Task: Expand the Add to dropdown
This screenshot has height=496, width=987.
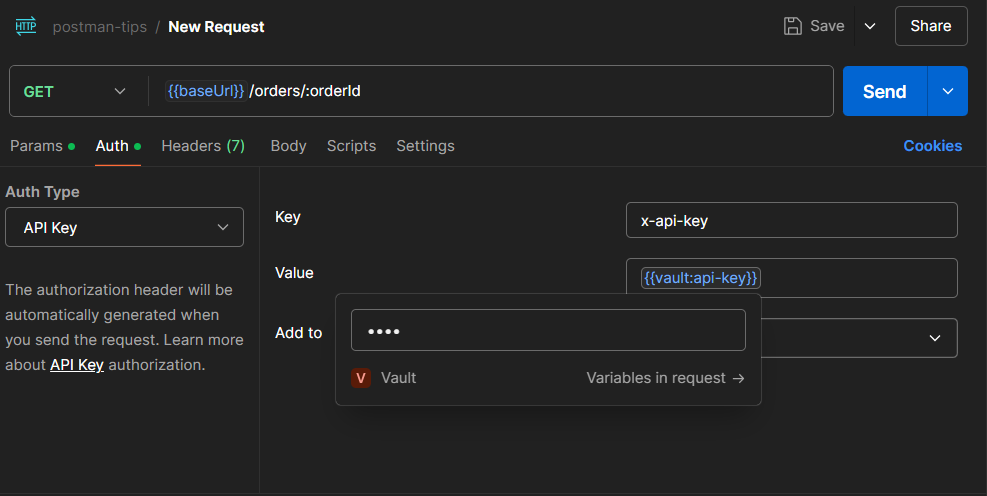Action: [x=934, y=338]
